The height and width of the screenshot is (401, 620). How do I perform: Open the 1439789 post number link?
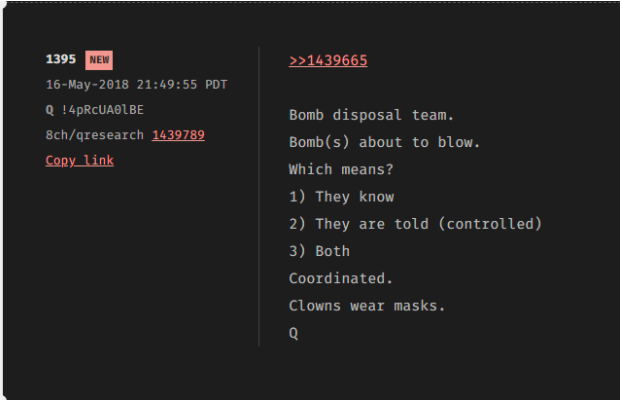coord(178,134)
